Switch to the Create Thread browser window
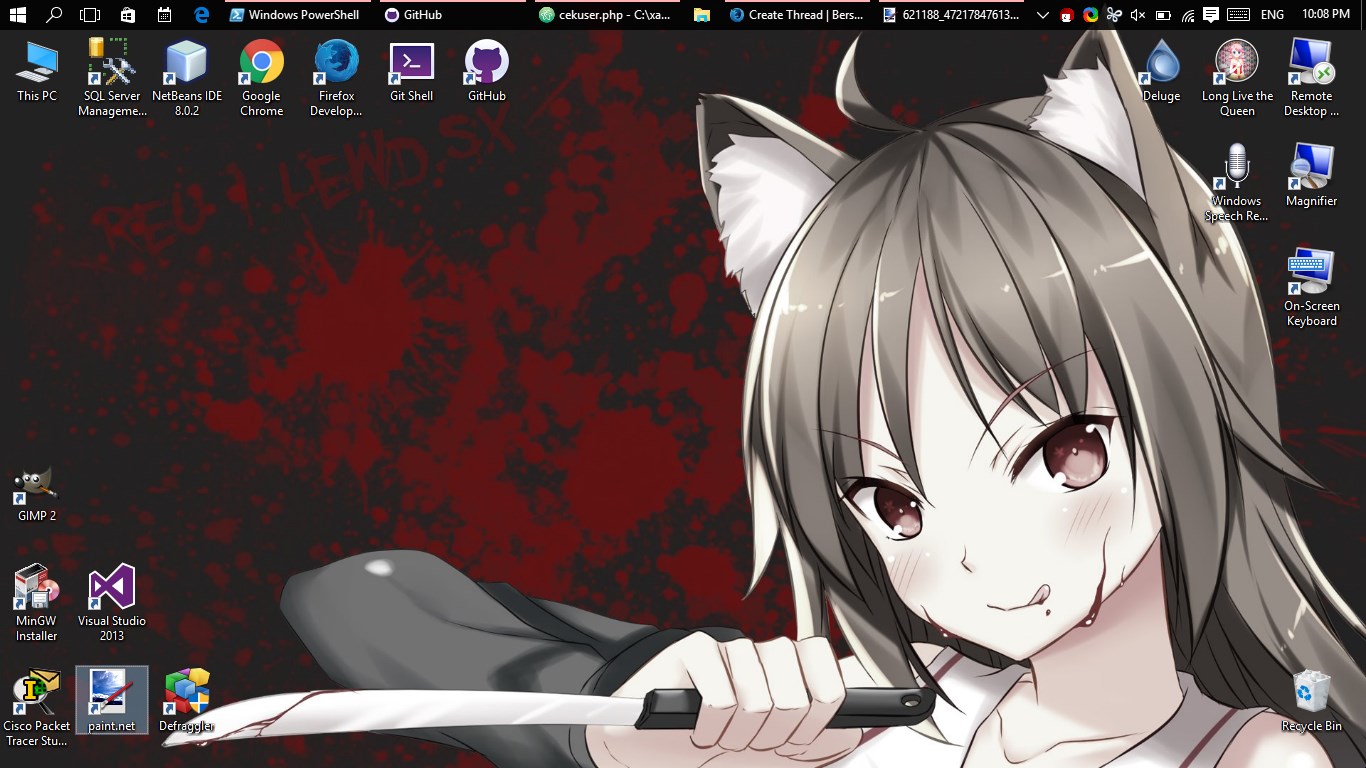This screenshot has width=1366, height=768. [x=797, y=15]
